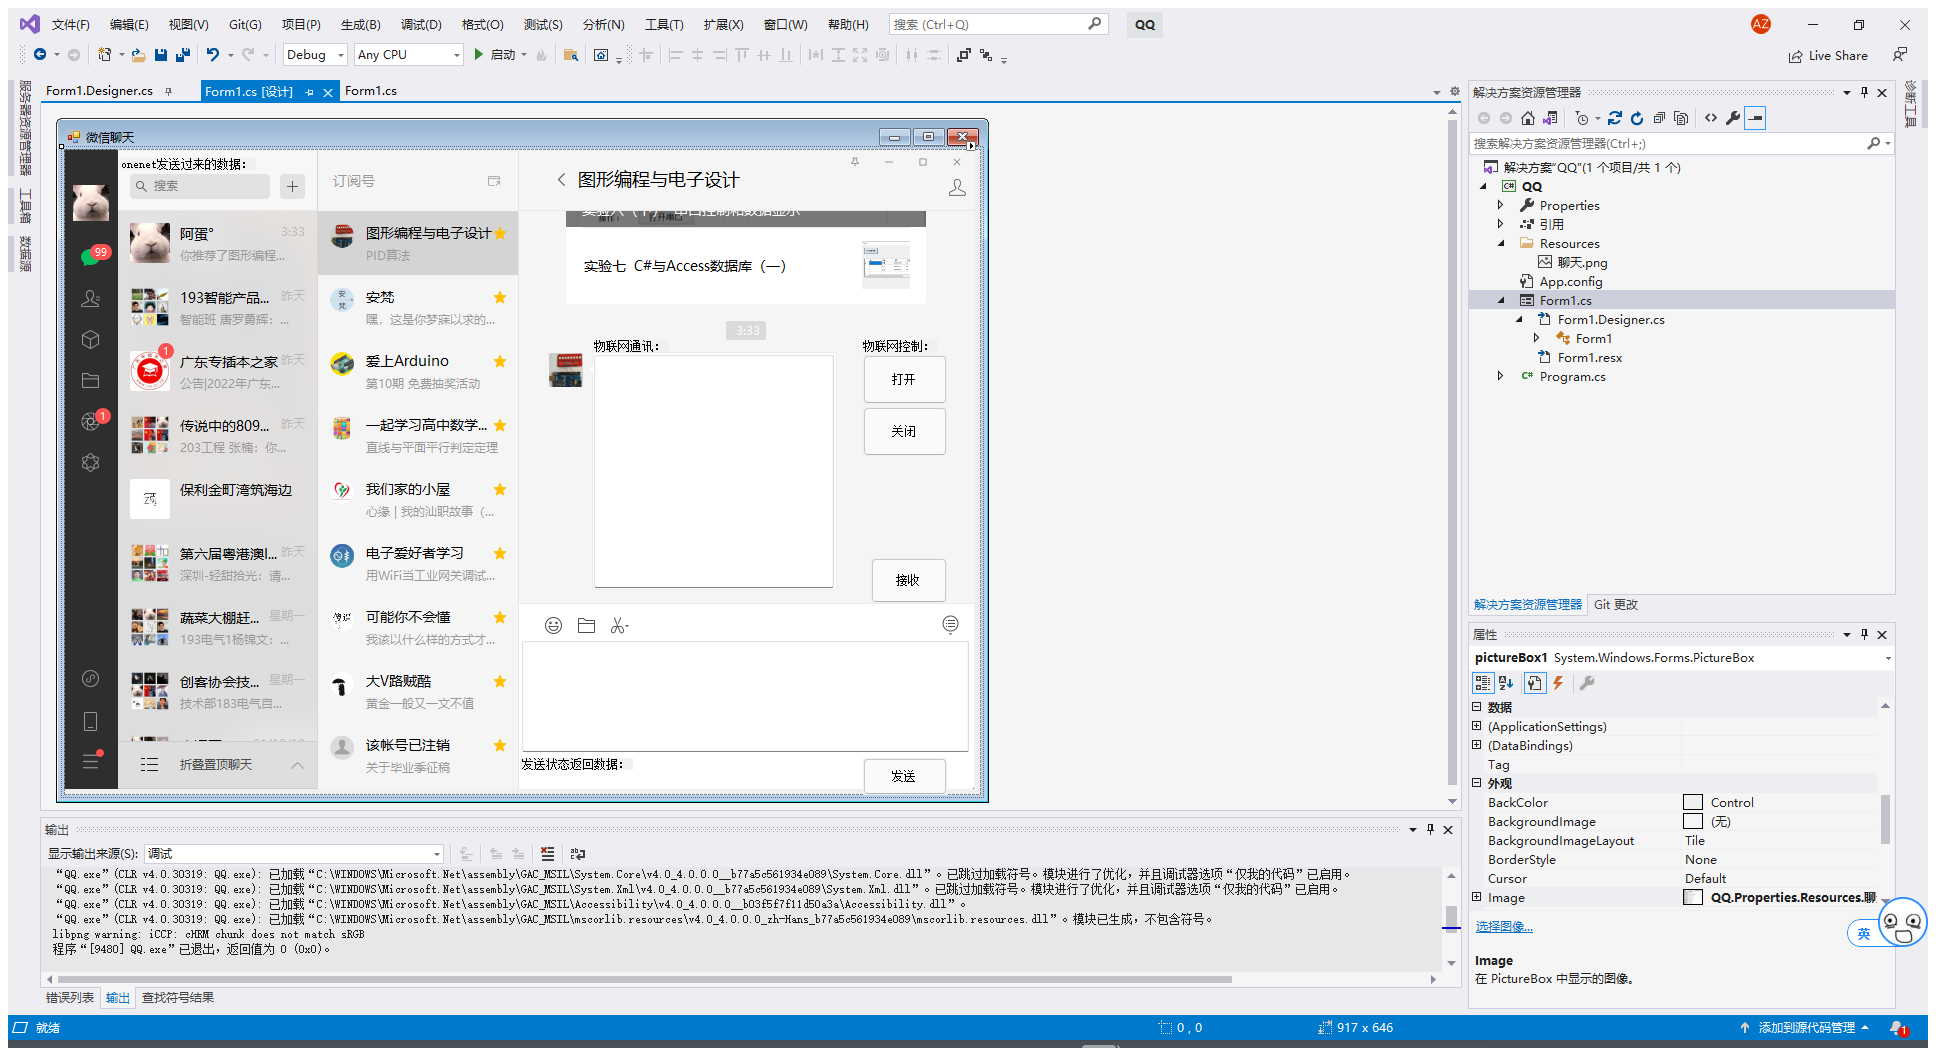Pin the Solution Explorer panel
The image size is (1936, 1048).
click(x=1864, y=92)
